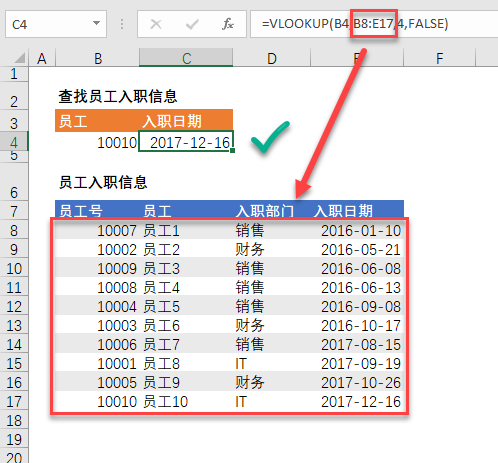
Task: Select row 19 header
Action: coord(14,439)
